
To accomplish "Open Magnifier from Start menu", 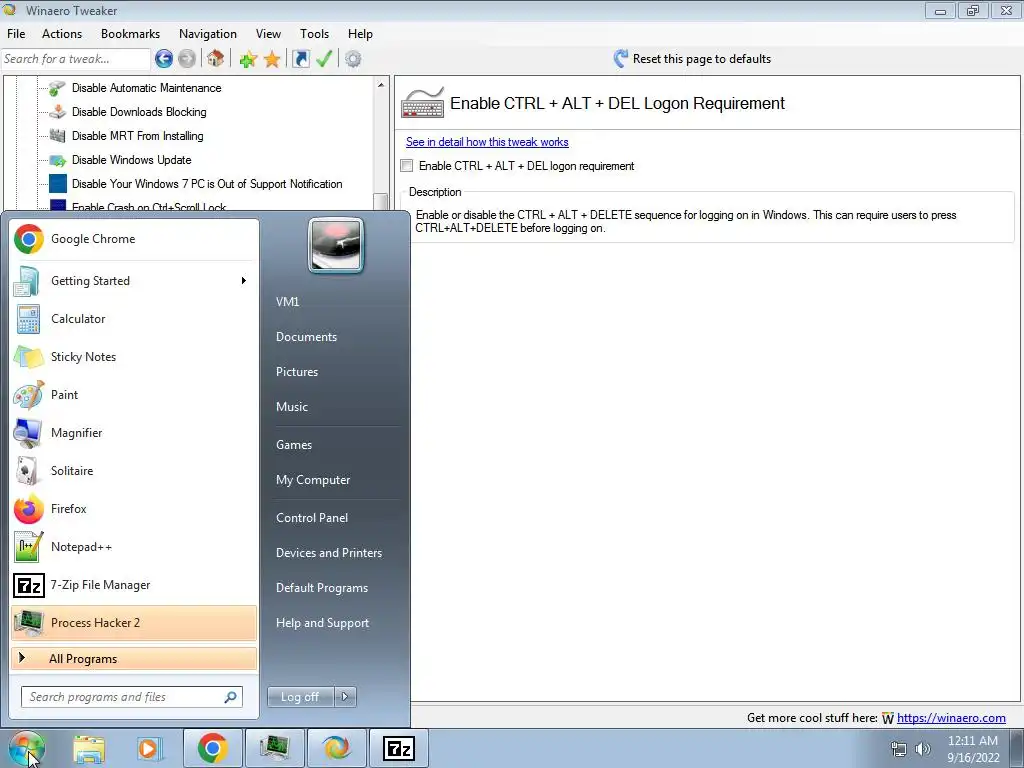I will coord(133,432).
